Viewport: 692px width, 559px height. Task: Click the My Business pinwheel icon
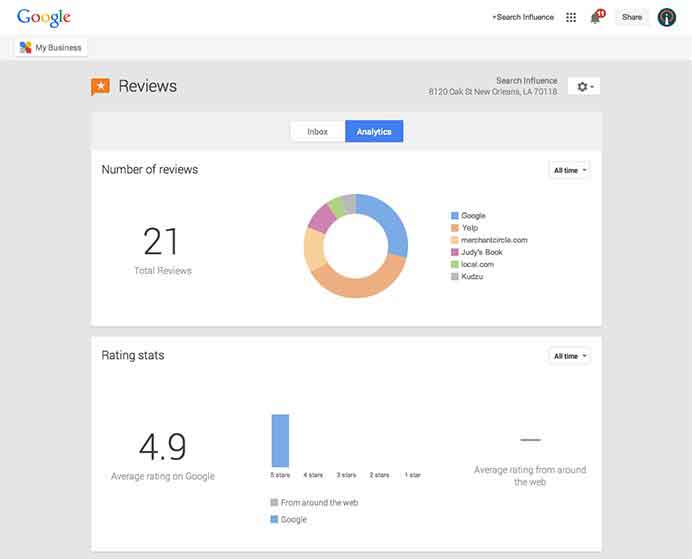click(26, 47)
